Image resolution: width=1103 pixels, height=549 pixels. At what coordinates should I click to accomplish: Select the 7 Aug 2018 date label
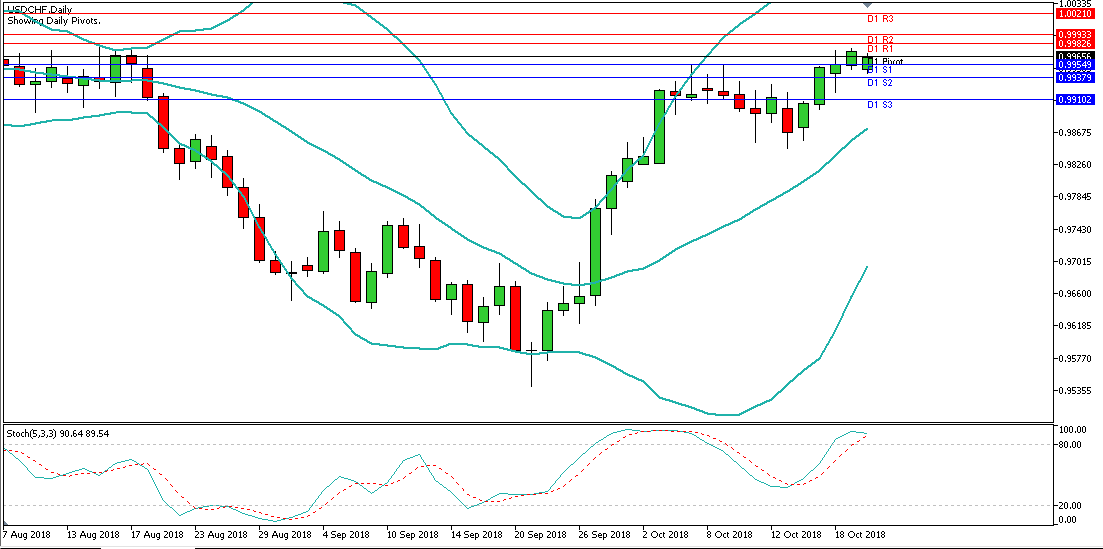point(28,535)
